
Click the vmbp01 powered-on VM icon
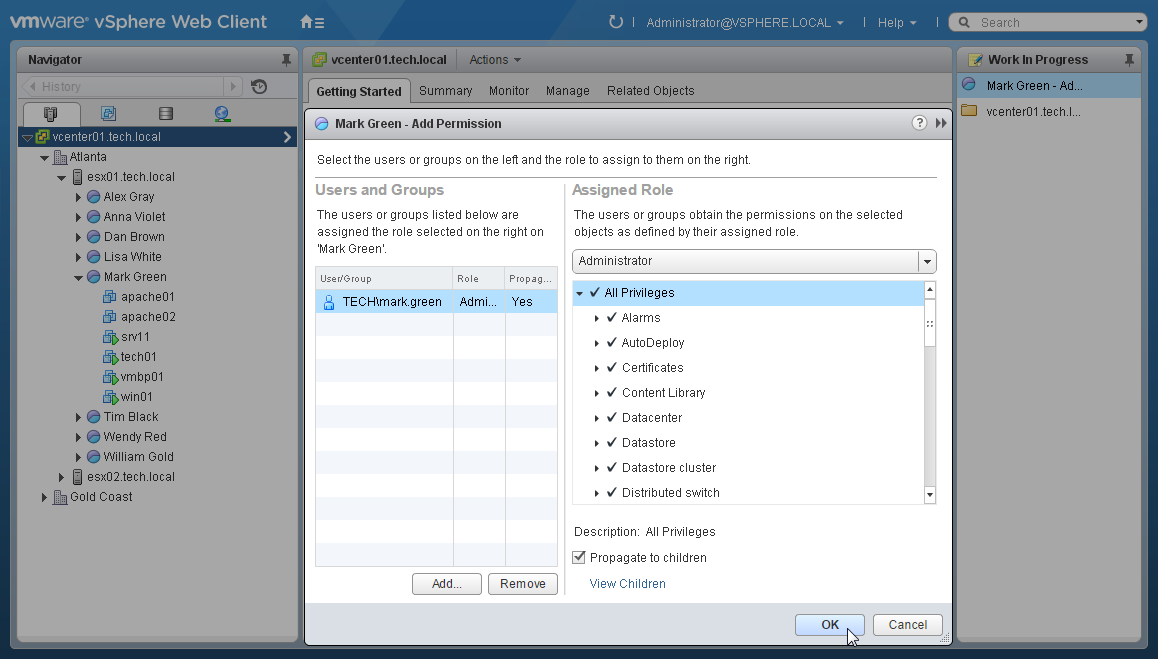(x=110, y=377)
